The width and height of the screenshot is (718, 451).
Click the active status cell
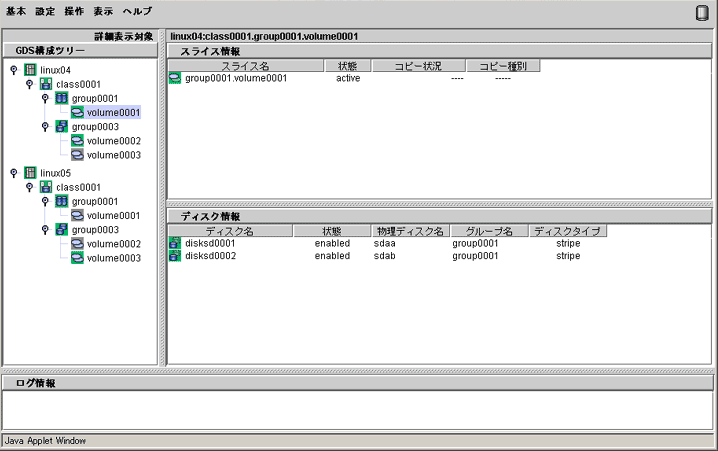348,78
